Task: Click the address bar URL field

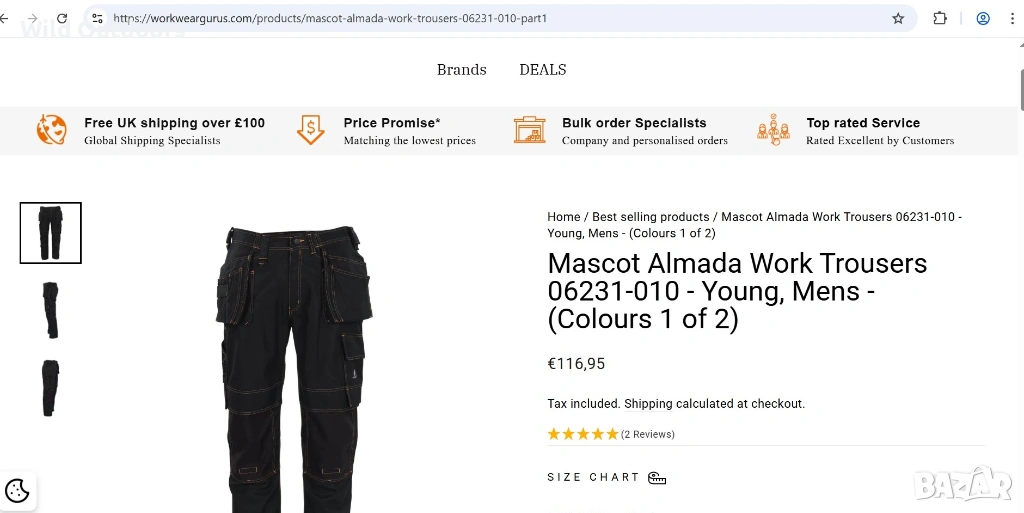Action: click(400, 19)
